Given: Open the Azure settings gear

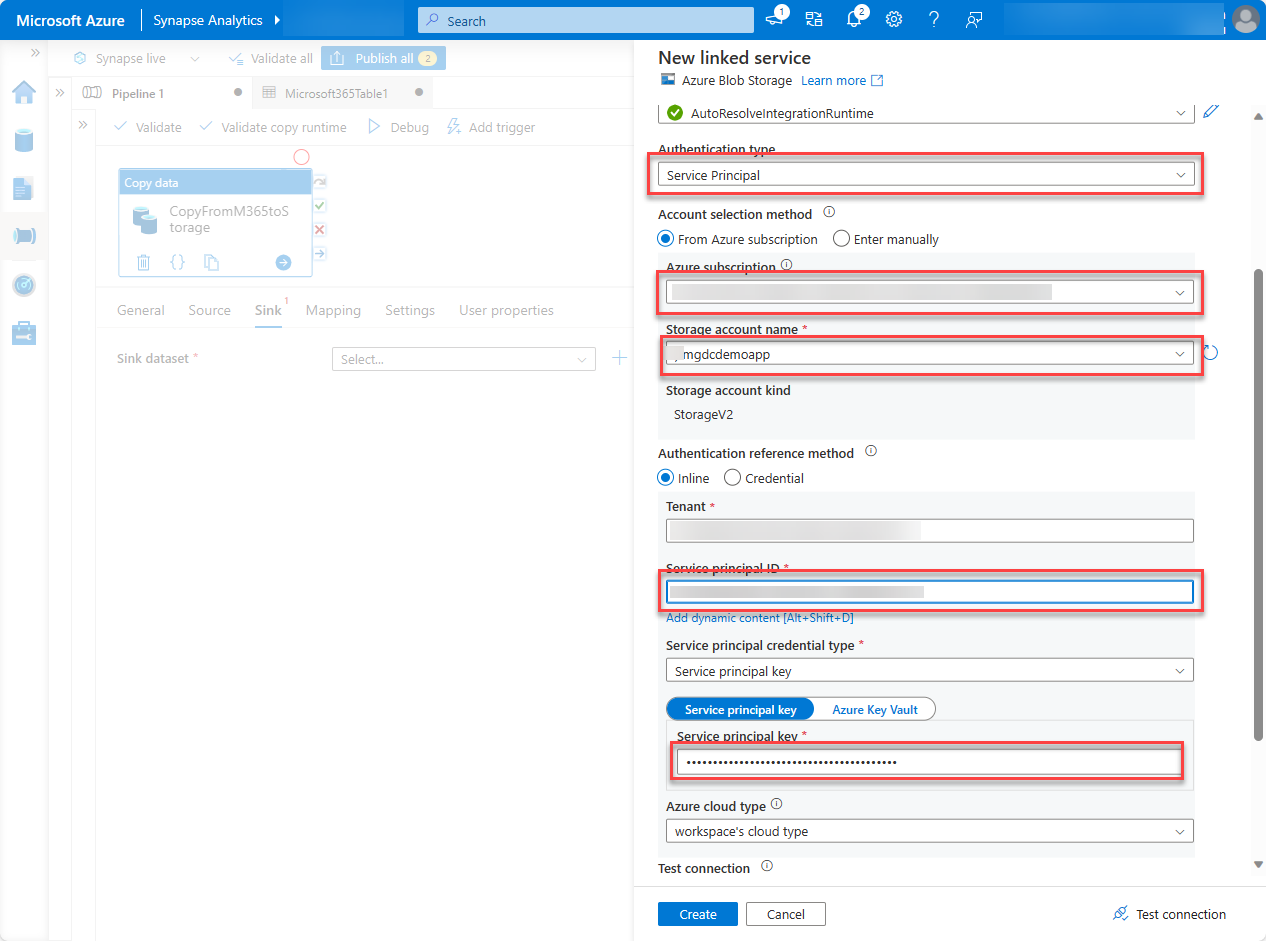Looking at the screenshot, I should (893, 19).
